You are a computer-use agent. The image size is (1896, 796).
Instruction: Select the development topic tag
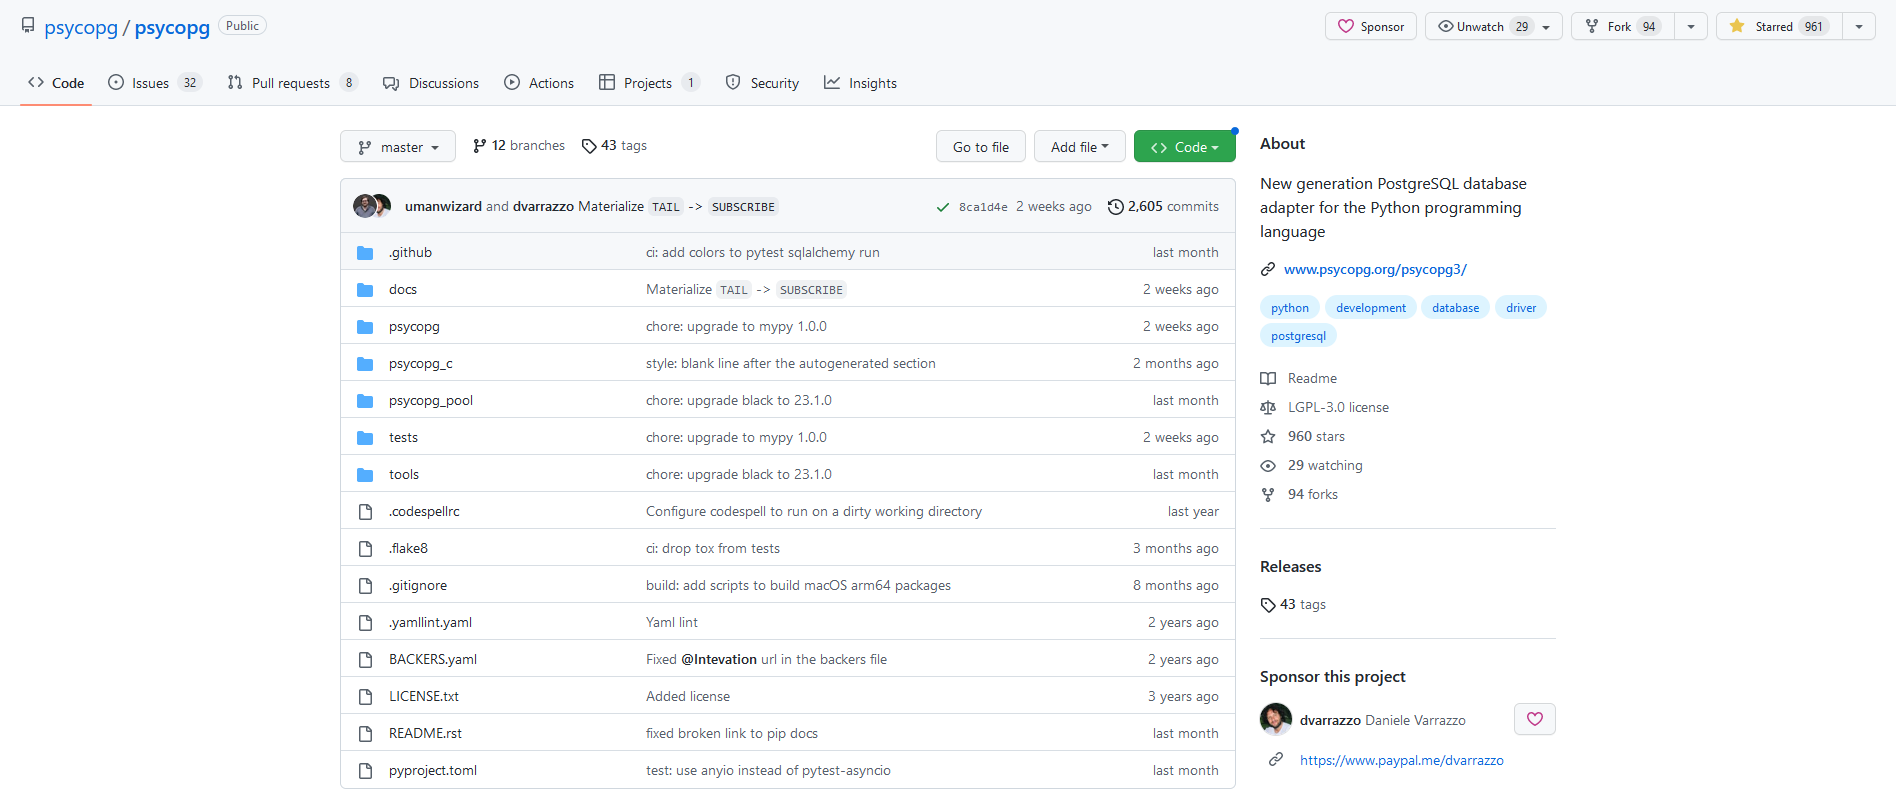pos(1371,308)
